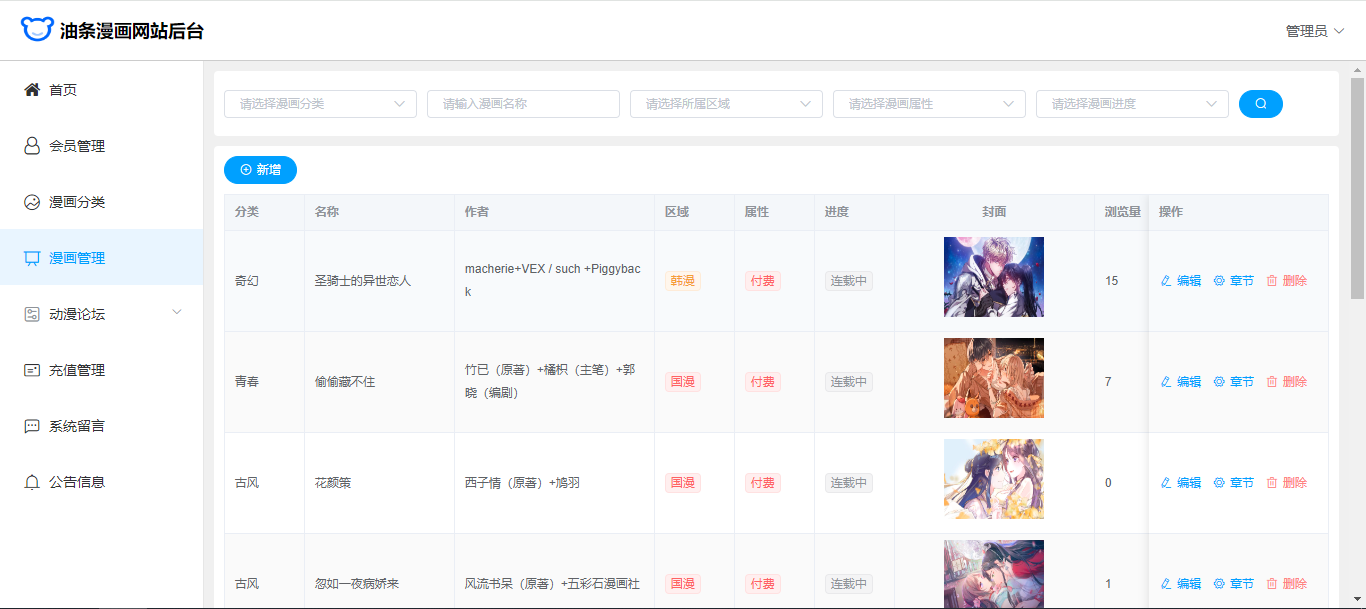Click the user icon beside 会员管理
This screenshot has width=1366, height=609.
point(32,146)
